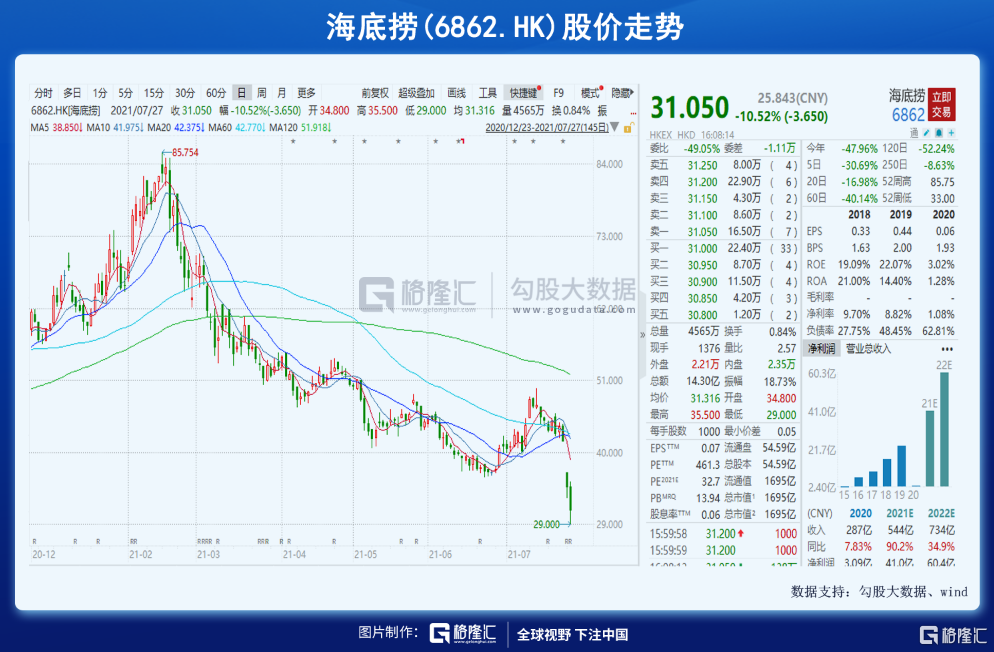Click the plus add-to-watchlist icon
994x652 pixels.
(952, 132)
